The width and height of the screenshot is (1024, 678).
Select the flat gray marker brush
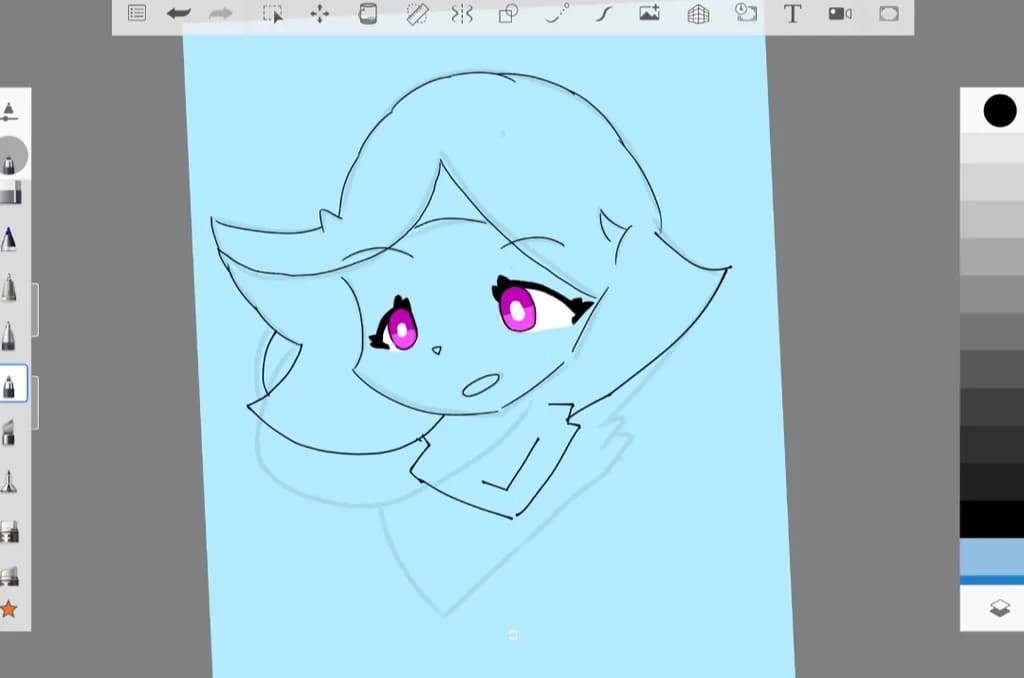pos(10,193)
